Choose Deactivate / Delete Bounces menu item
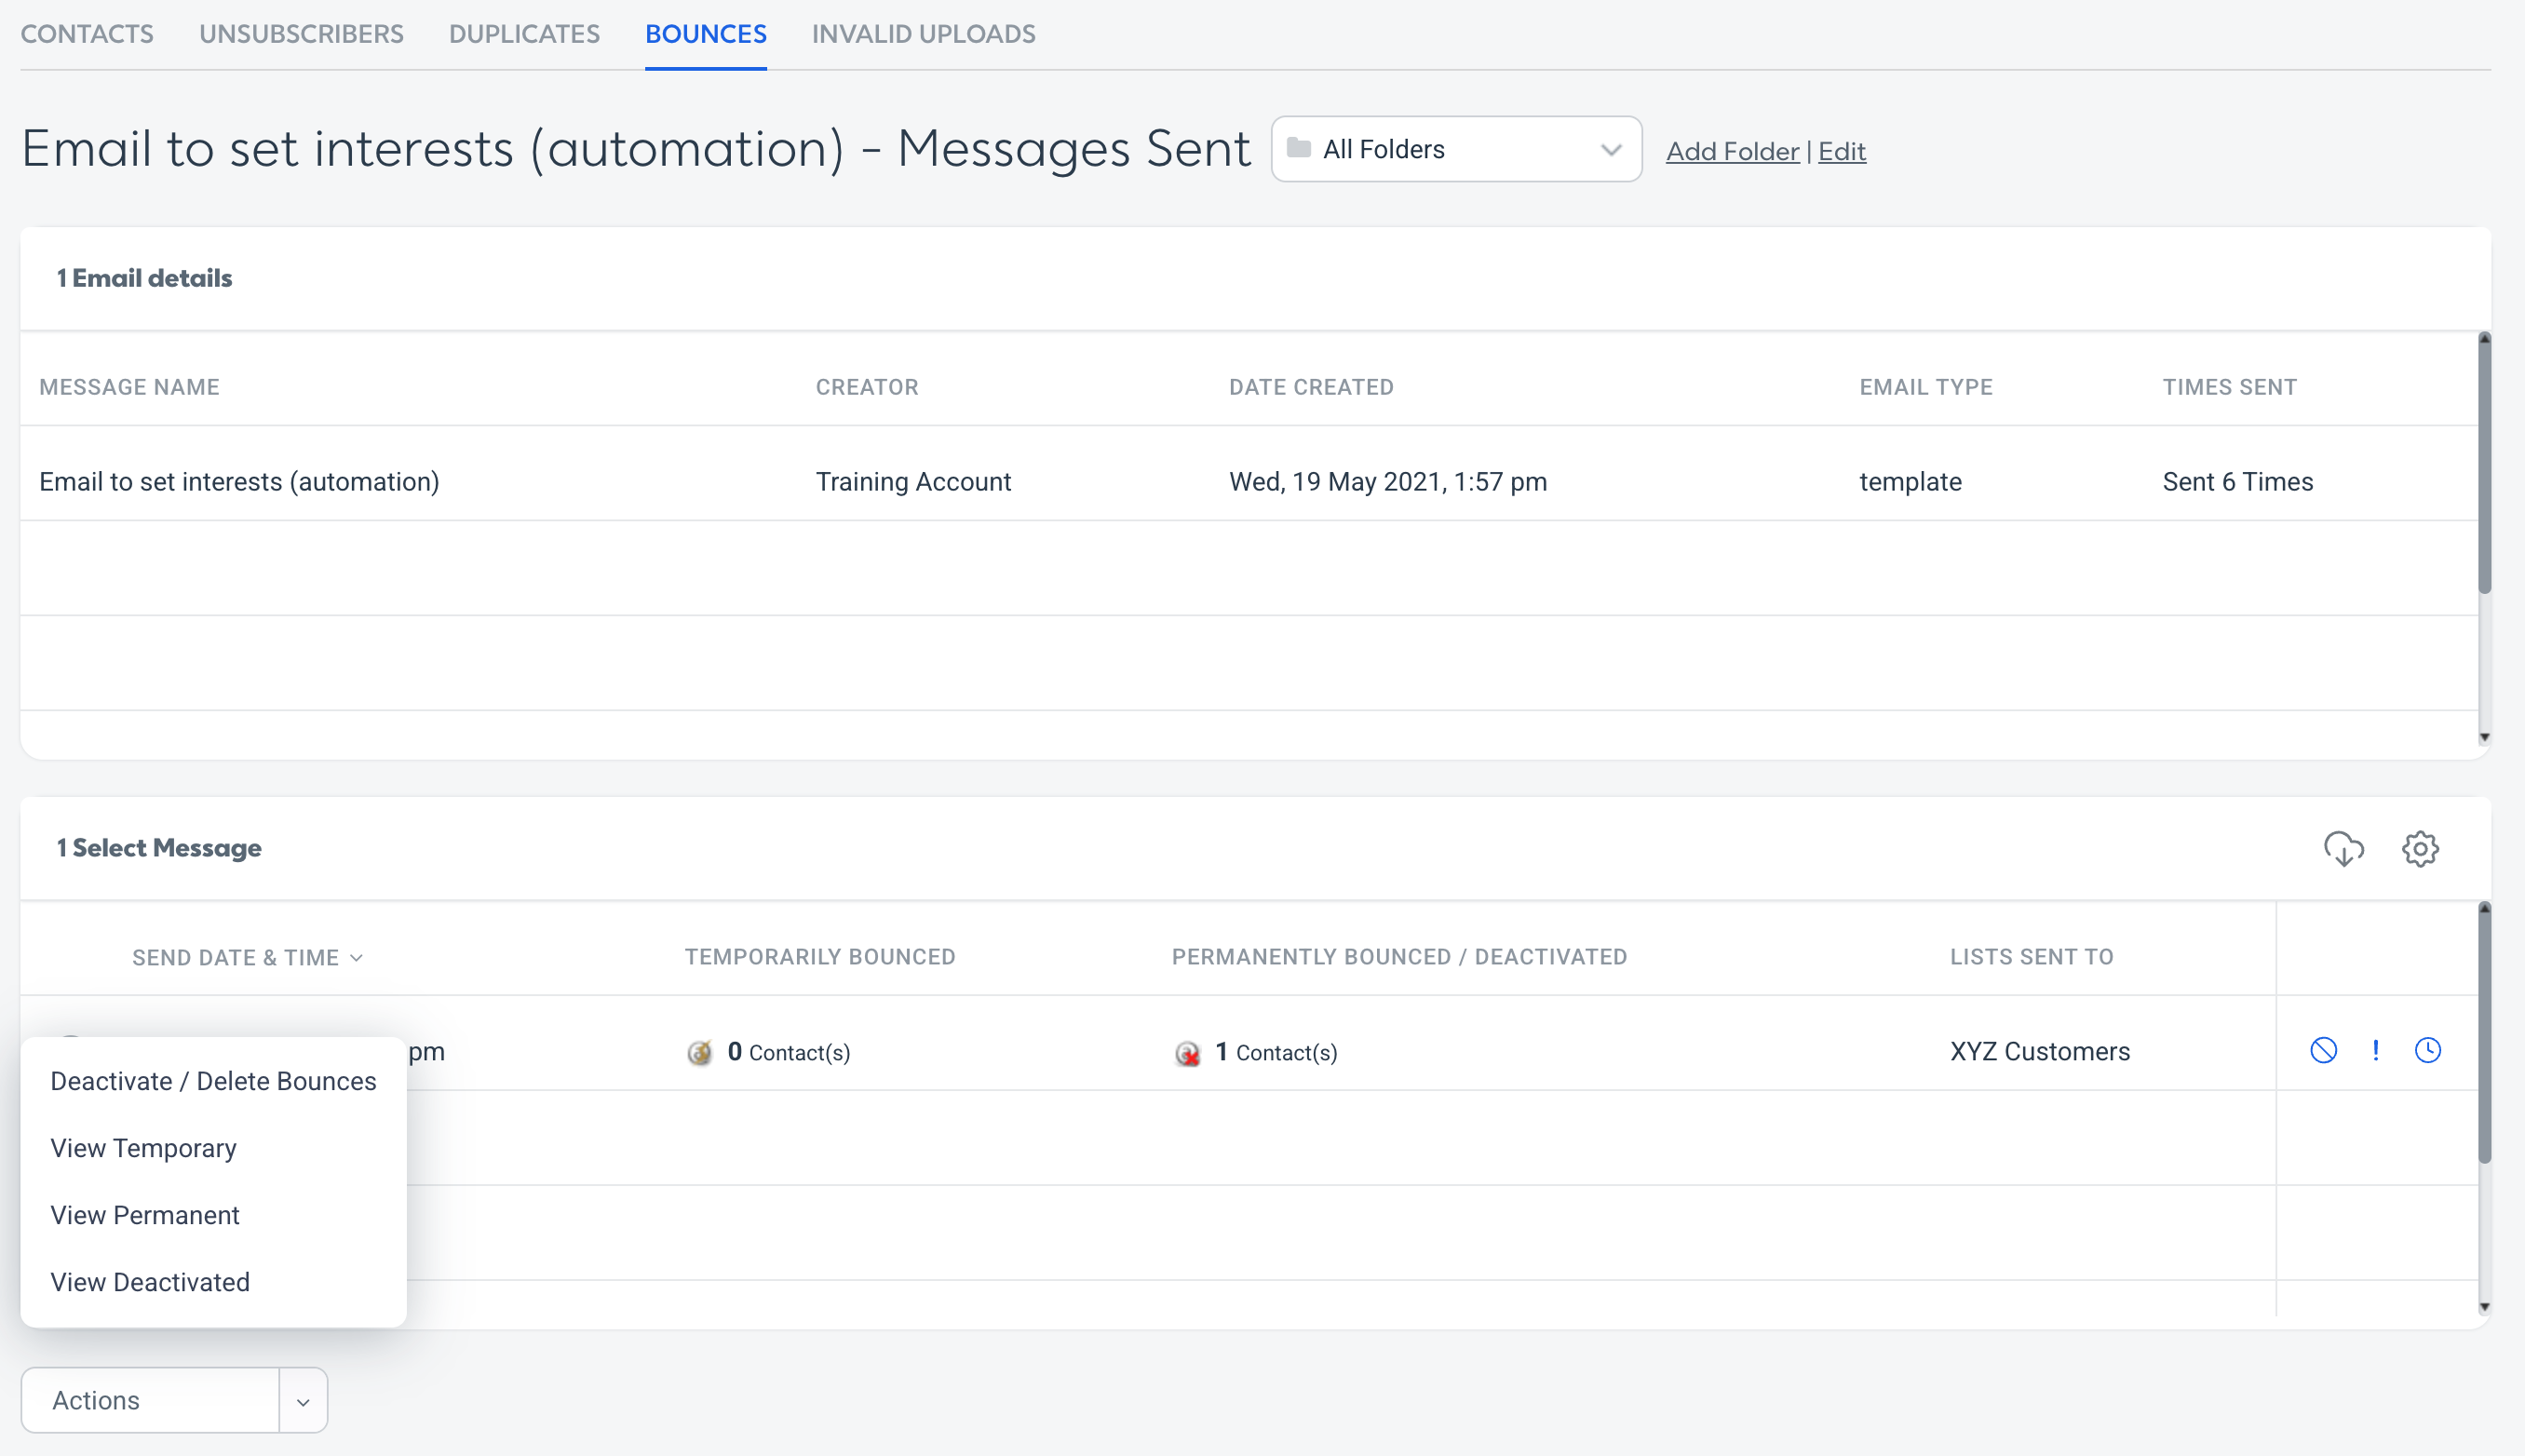Screen dimensions: 2525x1456 point(213,1081)
